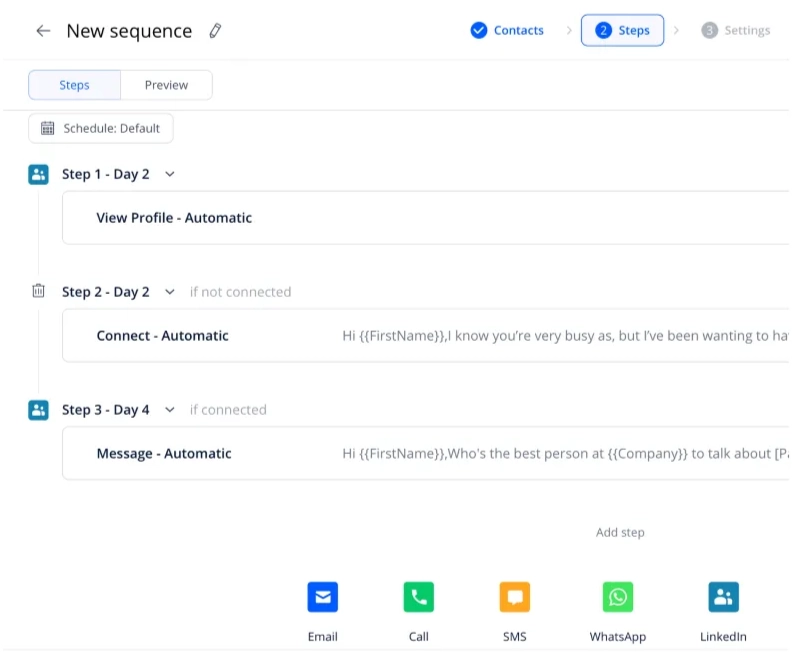The width and height of the screenshot is (801, 652).
Task: Add an SMS step
Action: tap(514, 598)
